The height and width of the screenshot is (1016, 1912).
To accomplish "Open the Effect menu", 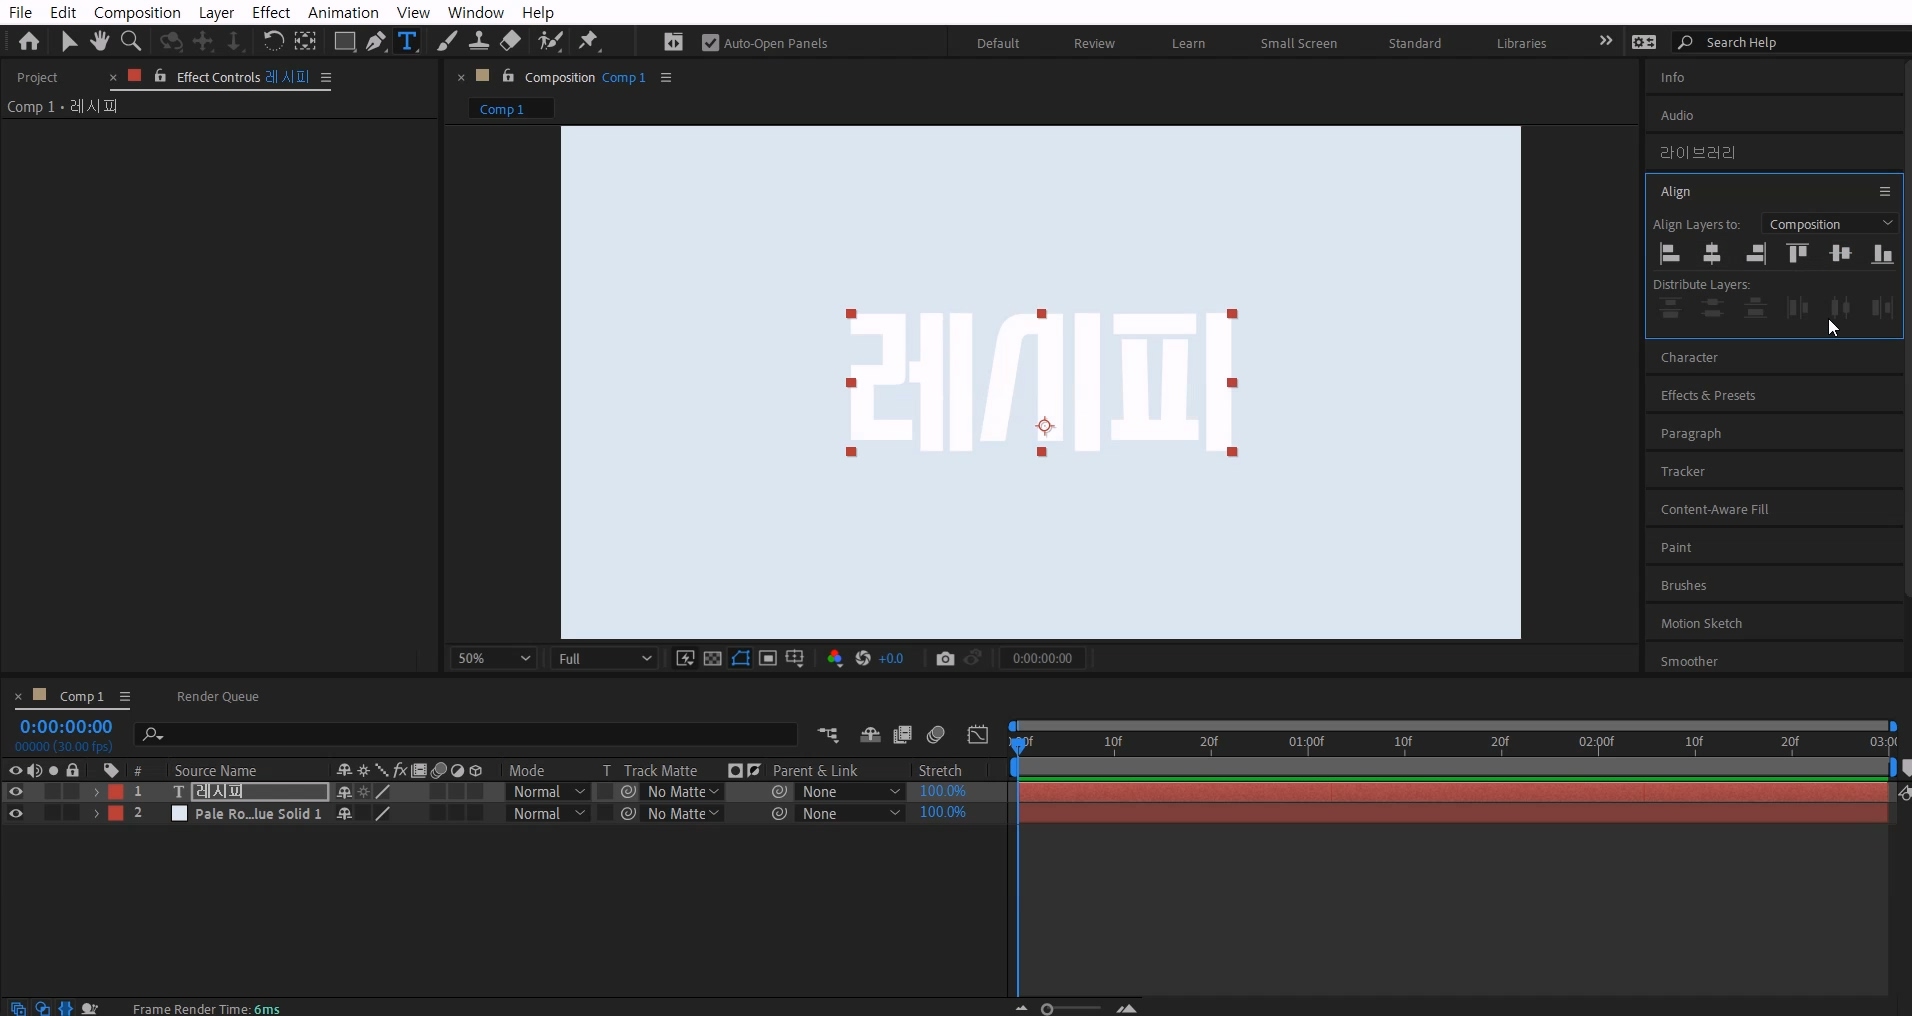I will [271, 12].
